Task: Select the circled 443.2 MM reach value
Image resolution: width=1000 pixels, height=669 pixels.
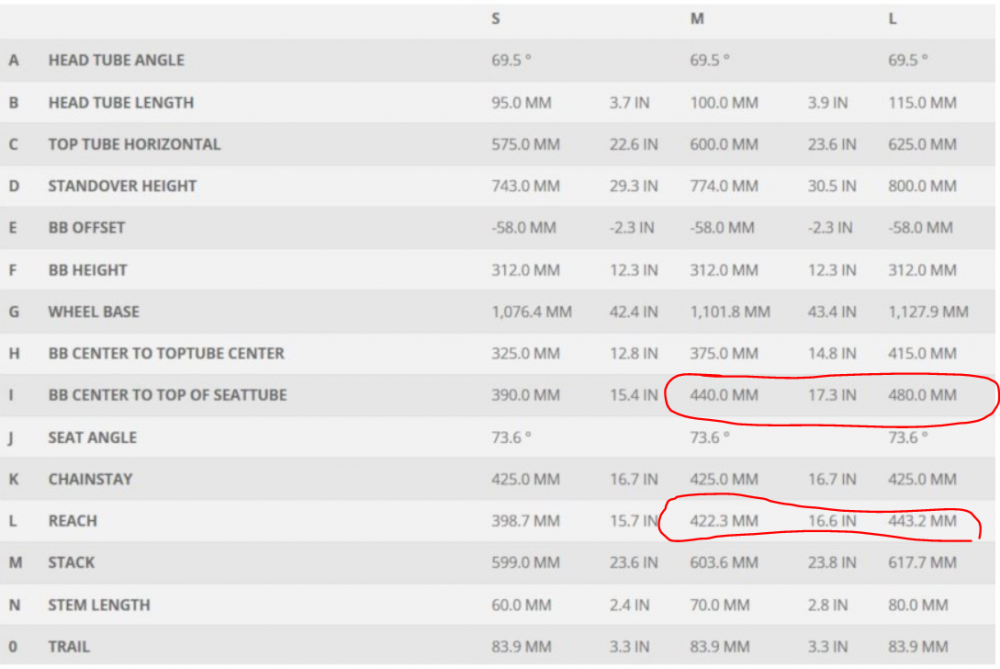Action: pyautogui.click(x=922, y=521)
